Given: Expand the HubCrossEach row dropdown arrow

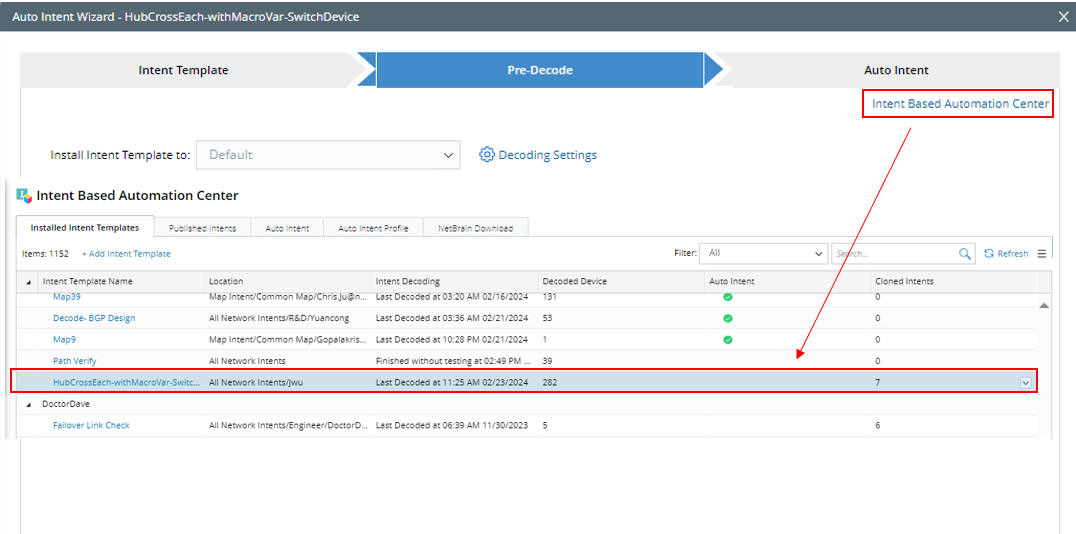Looking at the screenshot, I should [1025, 382].
